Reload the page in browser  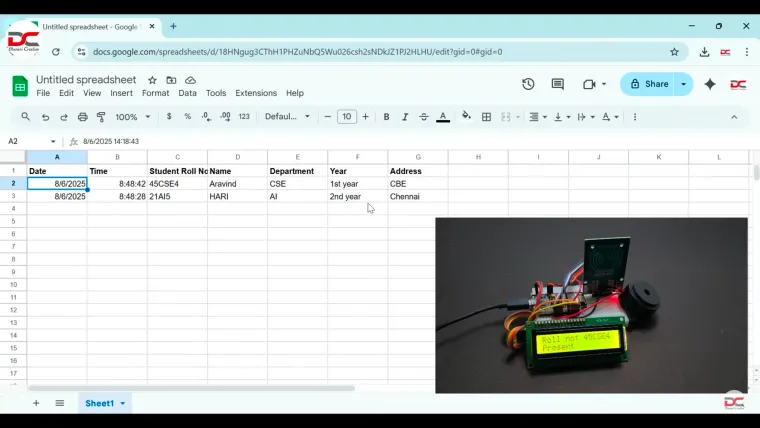tap(56, 52)
